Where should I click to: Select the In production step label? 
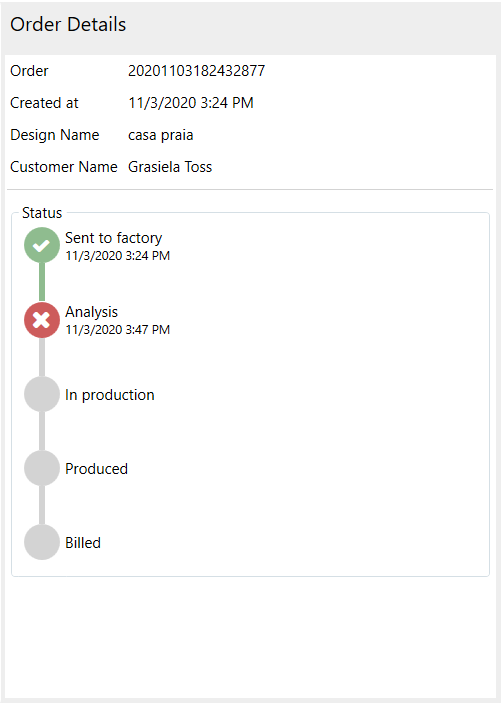click(110, 395)
